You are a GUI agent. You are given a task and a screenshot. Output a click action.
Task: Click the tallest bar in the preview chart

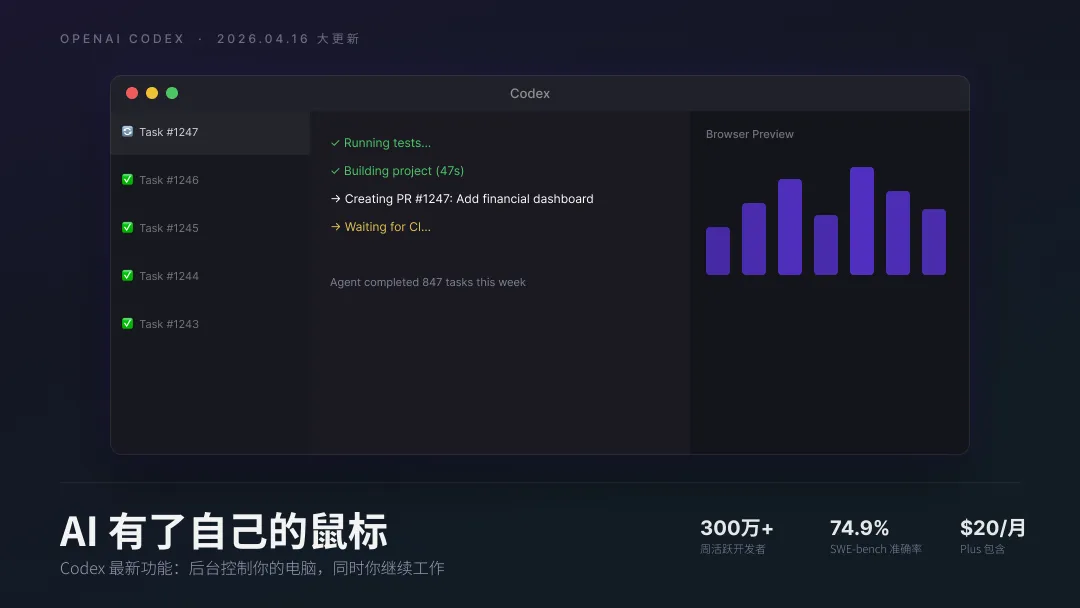[862, 221]
